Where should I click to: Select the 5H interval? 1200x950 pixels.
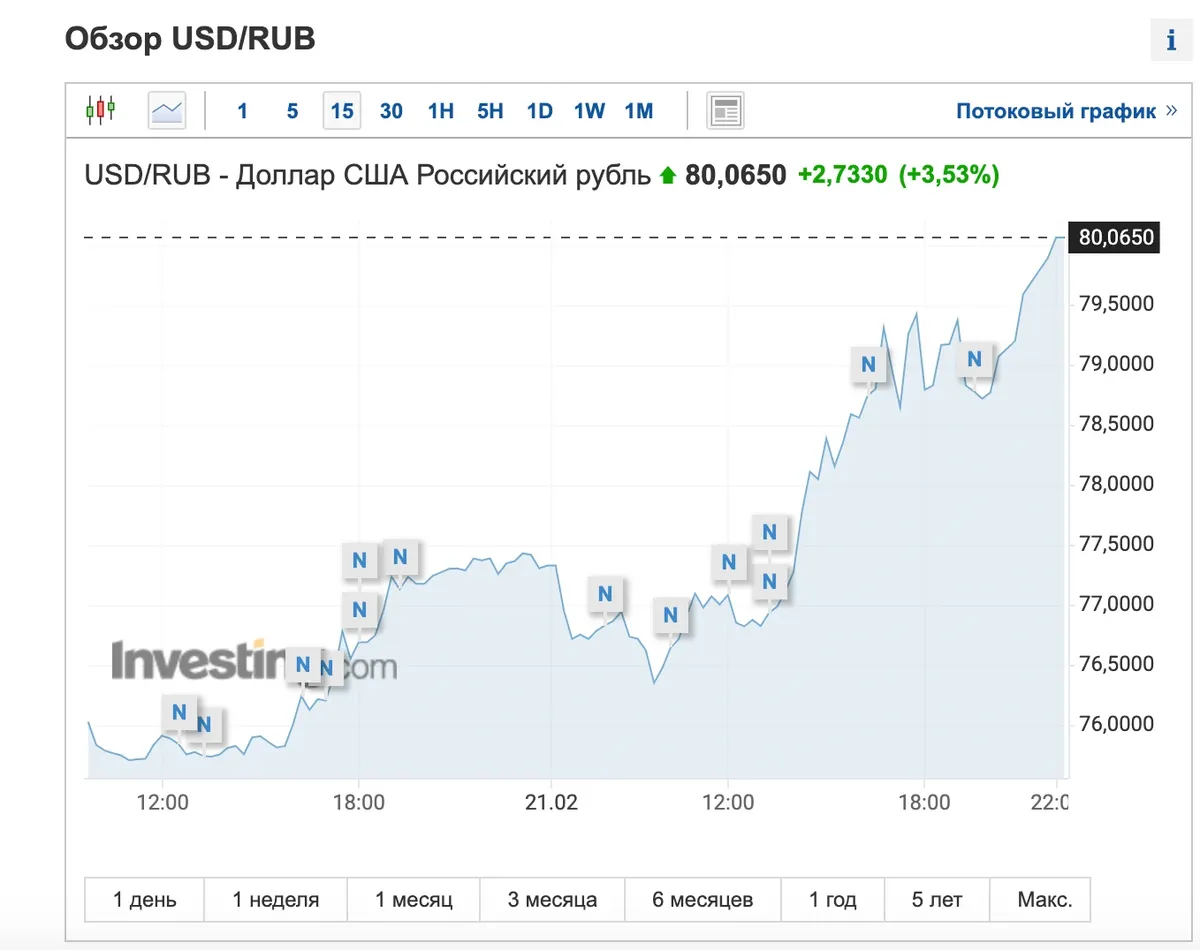(490, 111)
